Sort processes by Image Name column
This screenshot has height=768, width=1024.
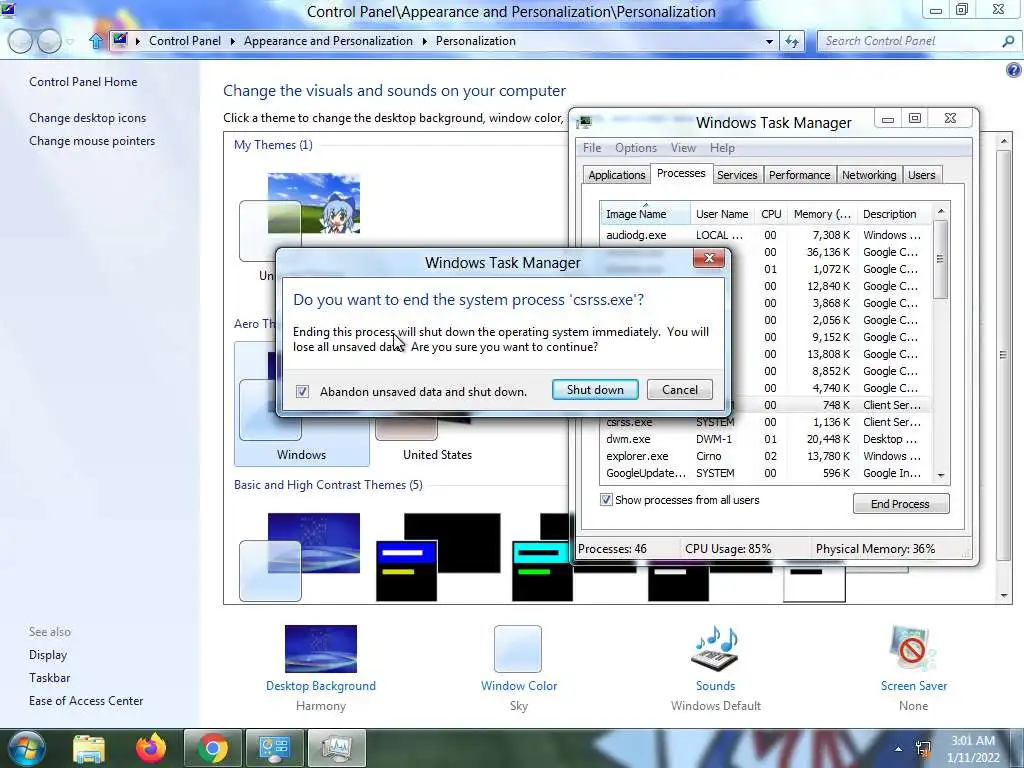point(645,214)
